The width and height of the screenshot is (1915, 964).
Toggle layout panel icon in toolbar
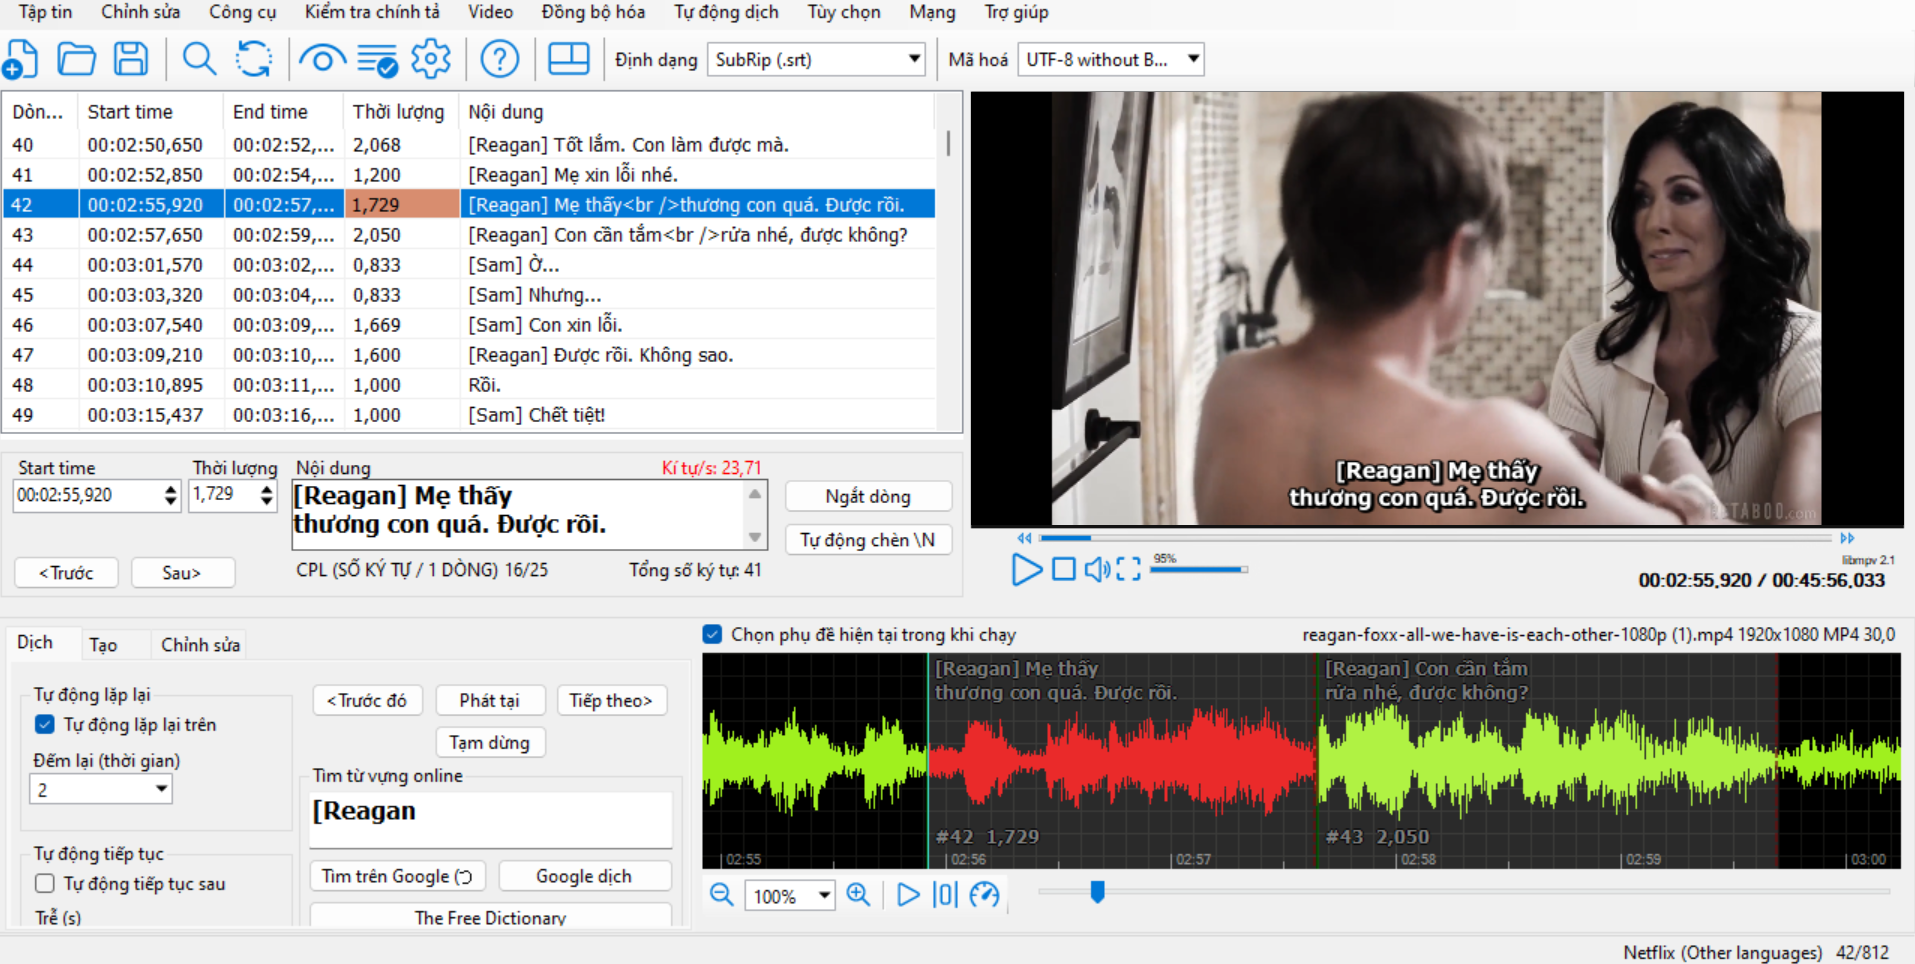568,58
